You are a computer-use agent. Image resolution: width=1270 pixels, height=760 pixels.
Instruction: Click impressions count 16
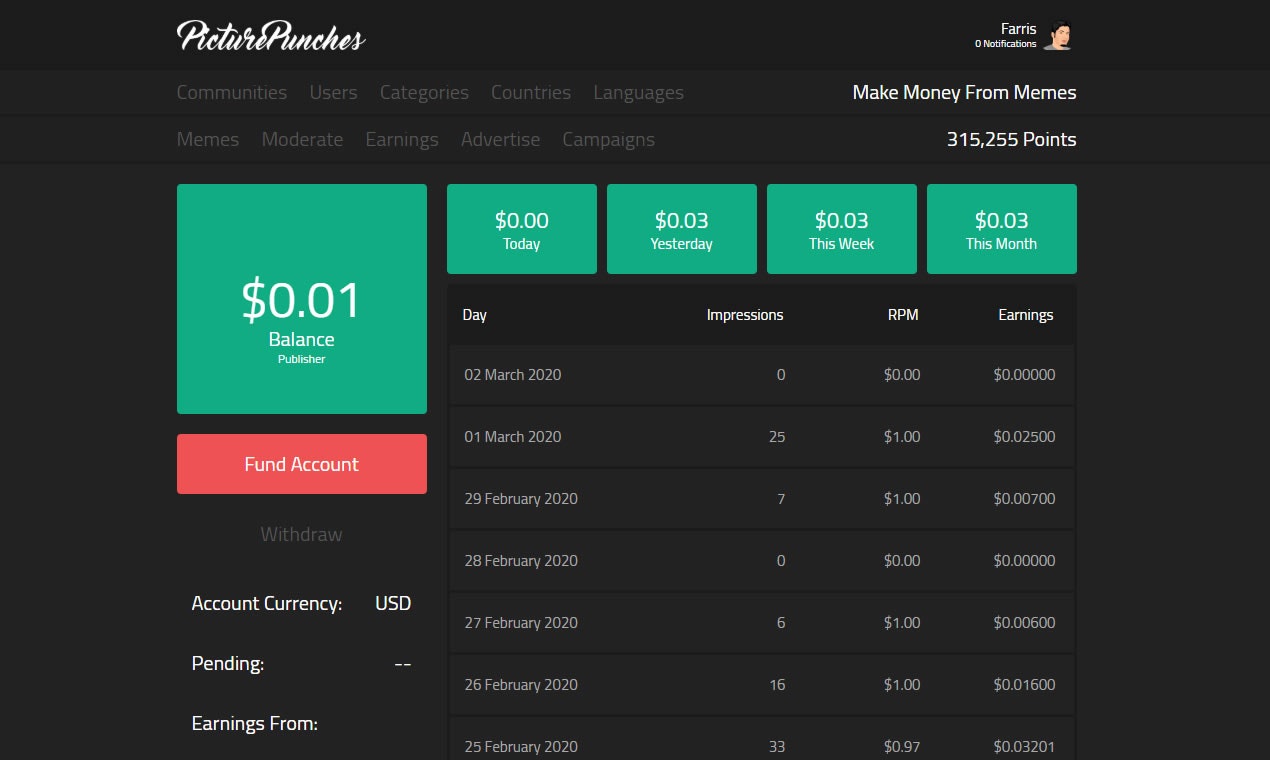coord(777,685)
